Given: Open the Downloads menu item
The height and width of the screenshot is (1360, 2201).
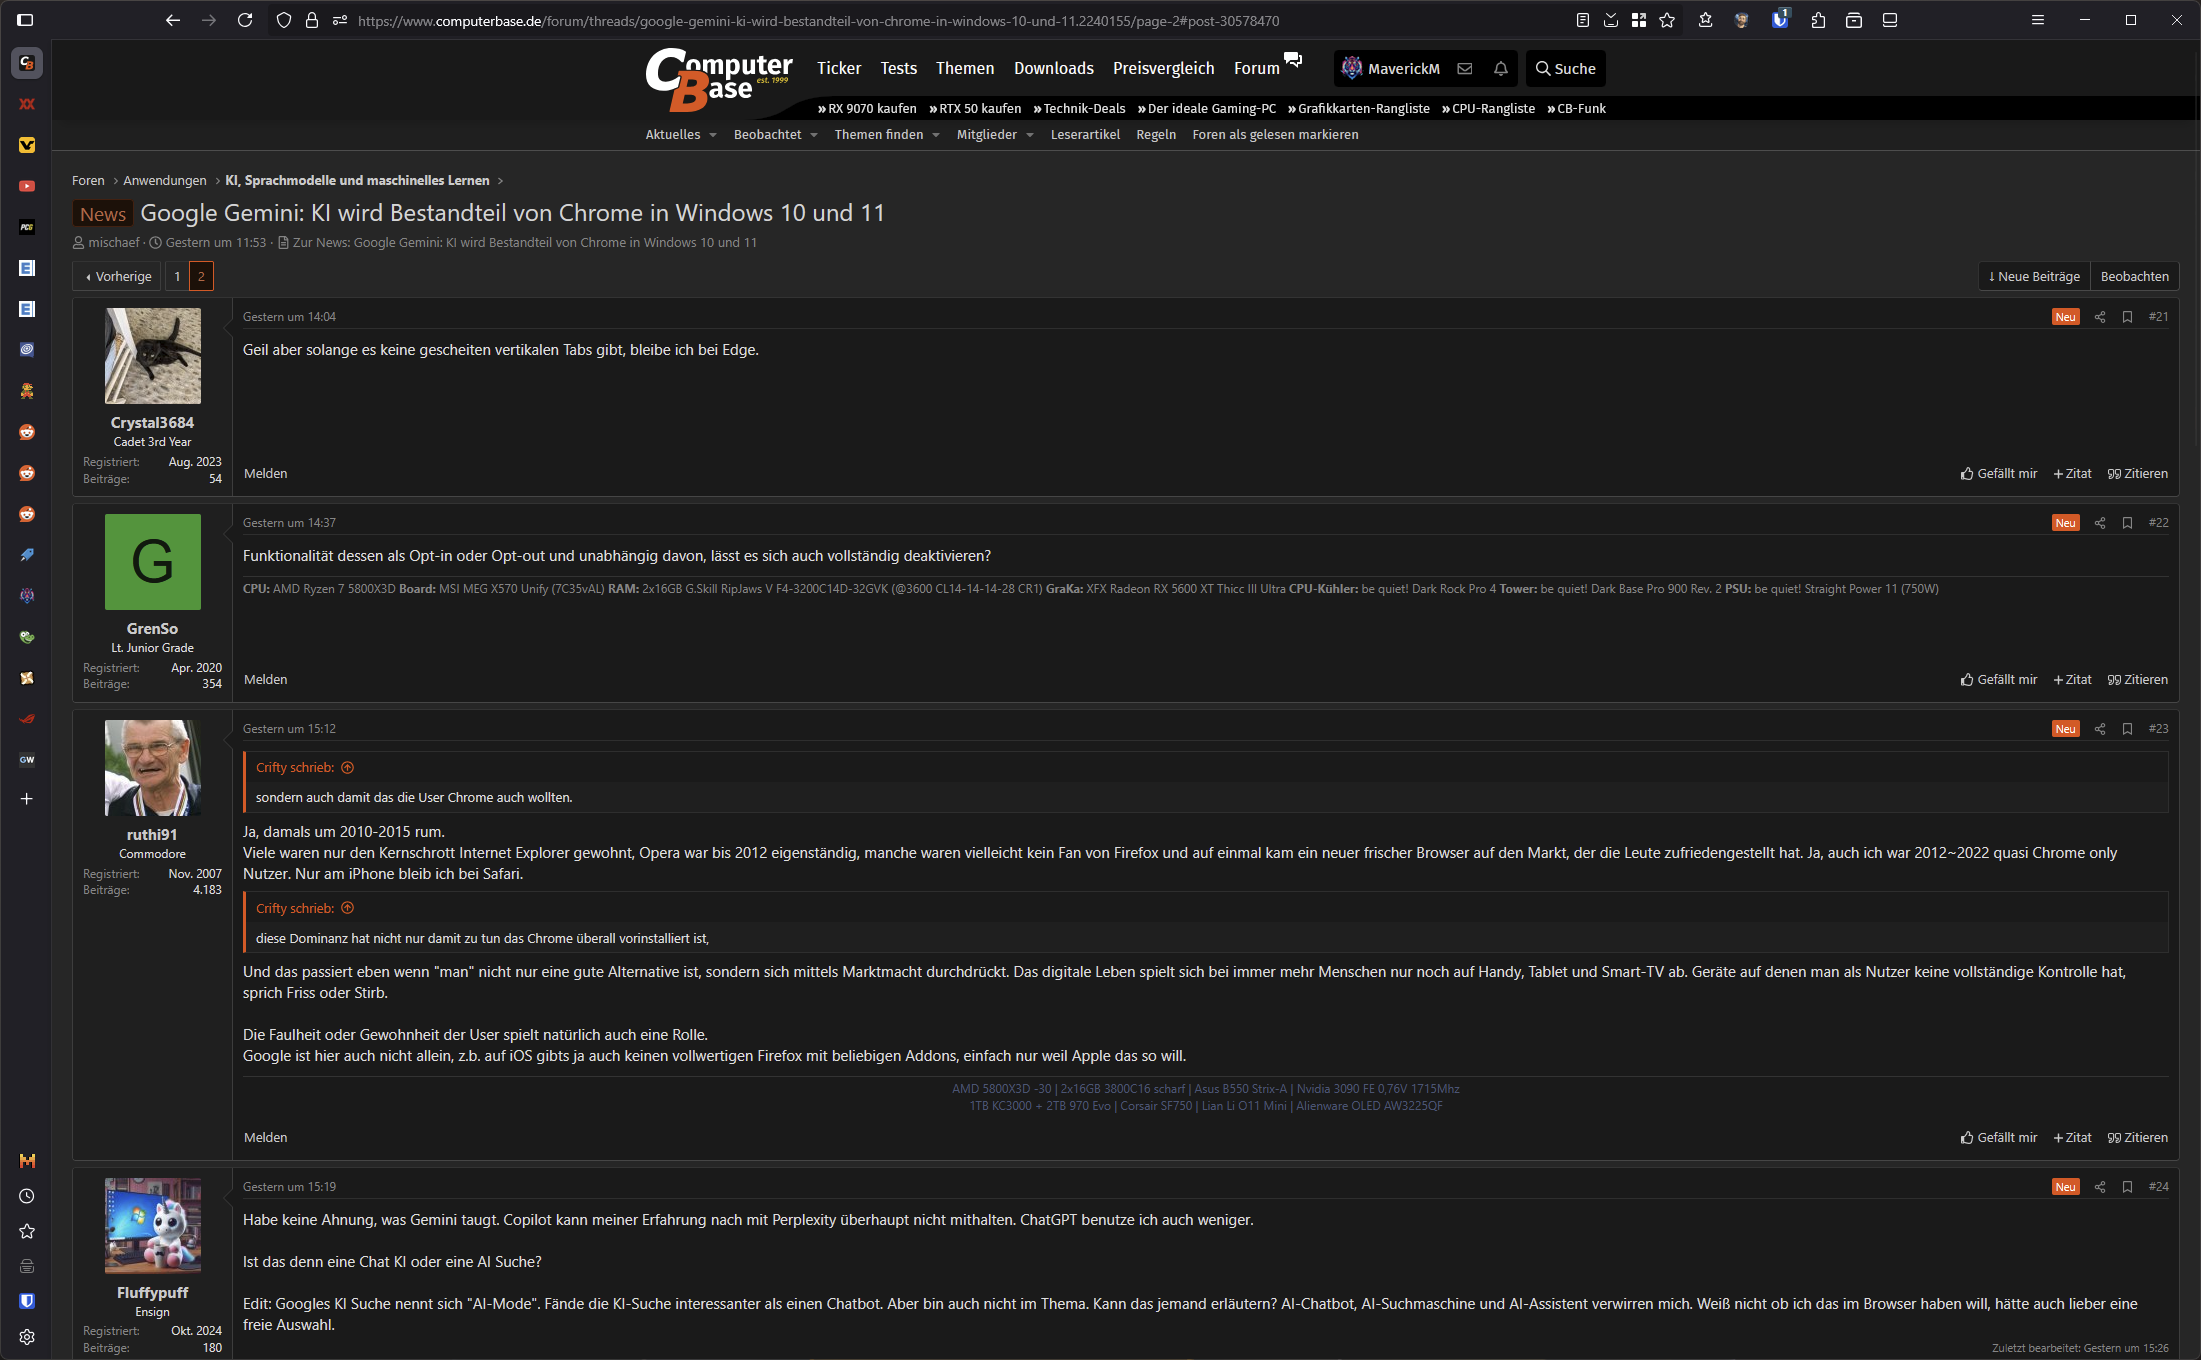Looking at the screenshot, I should (x=1053, y=68).
